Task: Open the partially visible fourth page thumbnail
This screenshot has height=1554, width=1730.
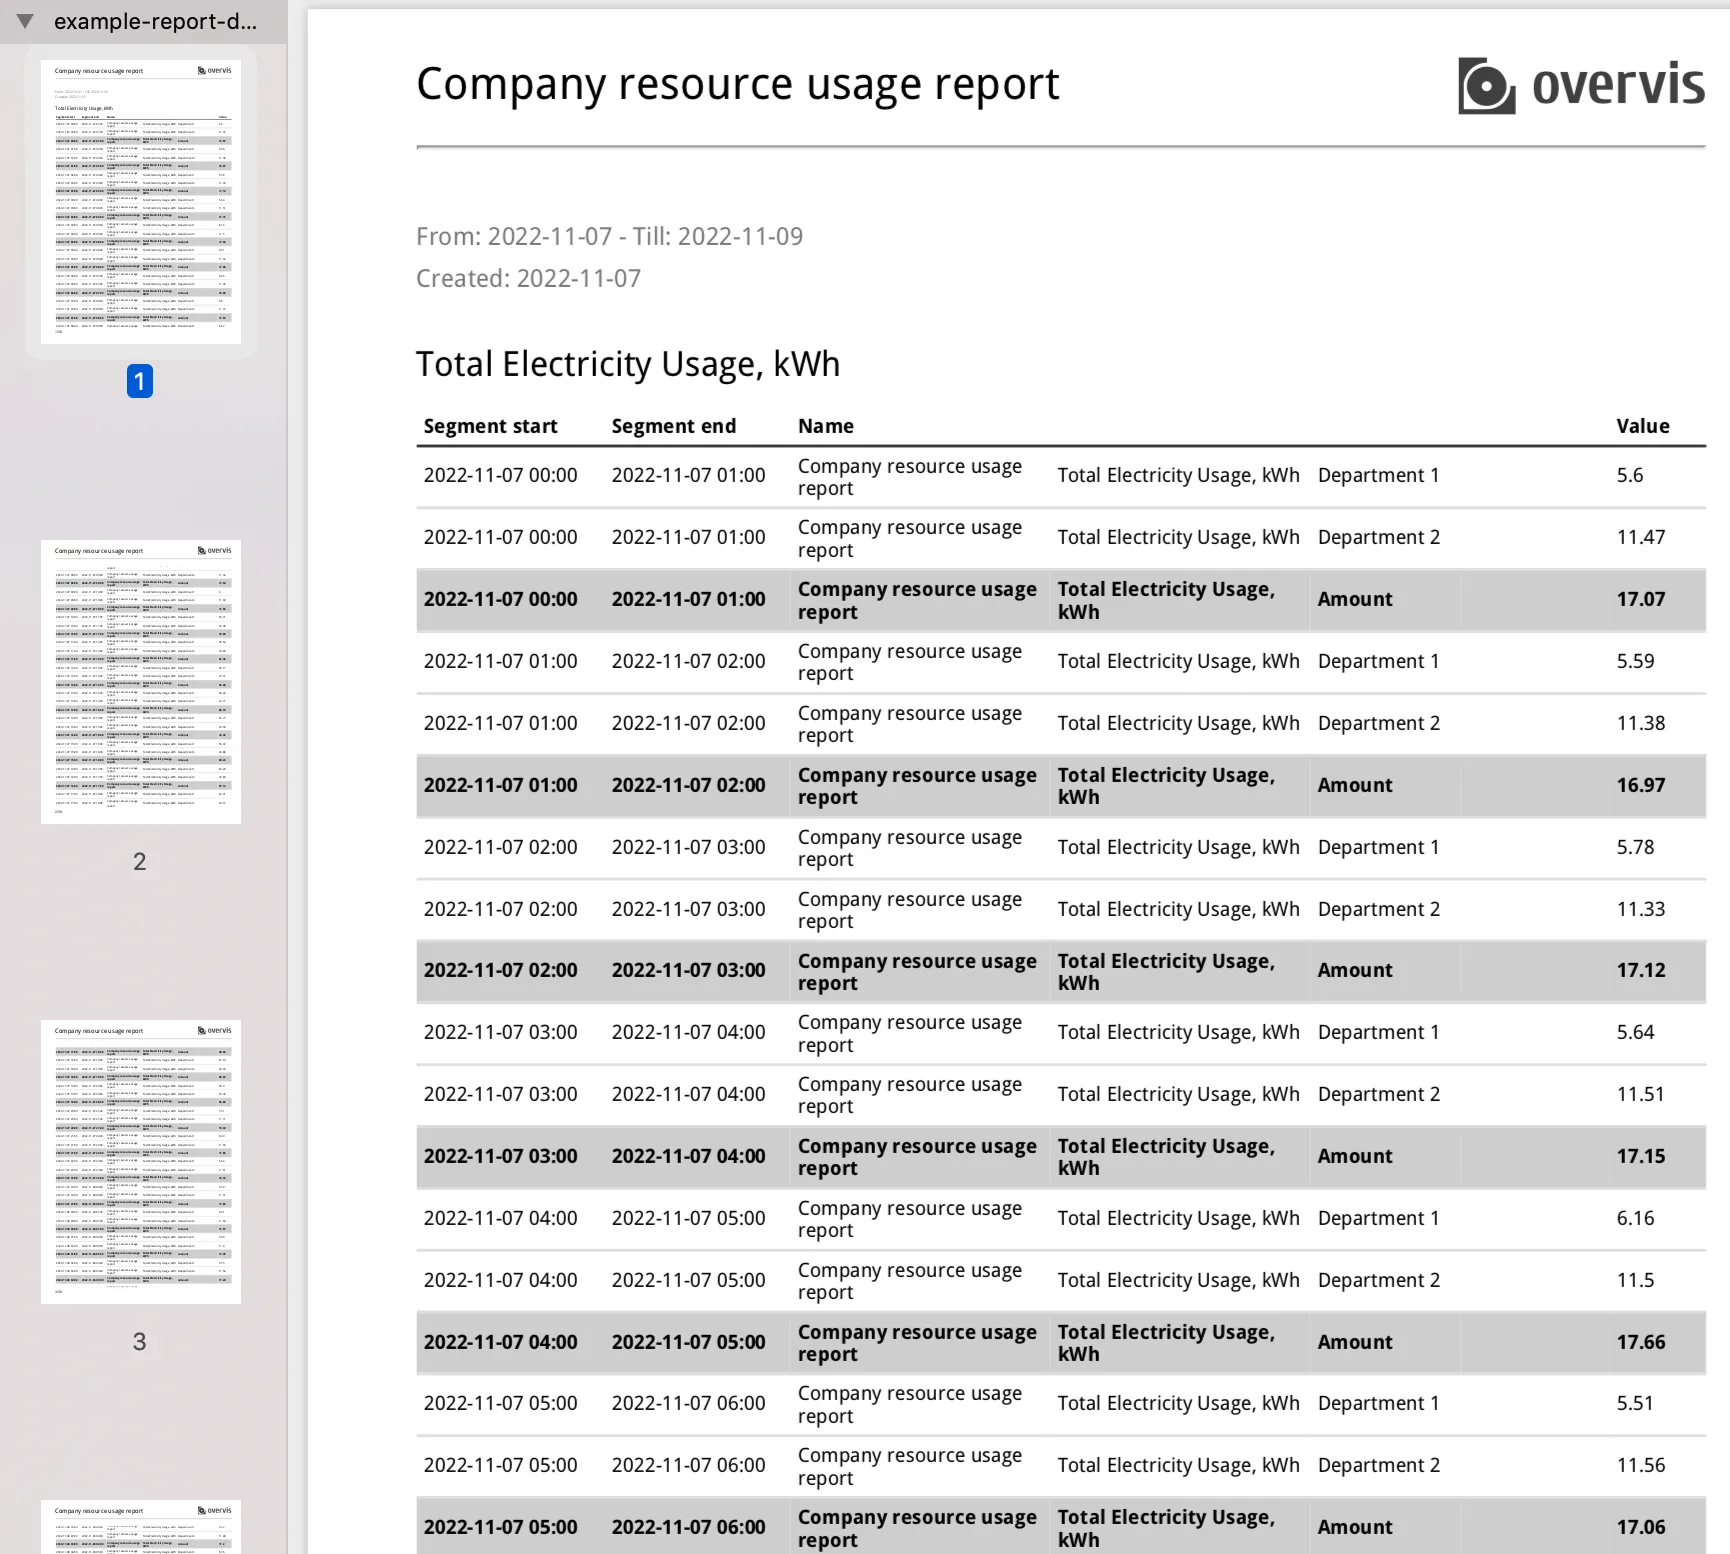Action: 141,1527
